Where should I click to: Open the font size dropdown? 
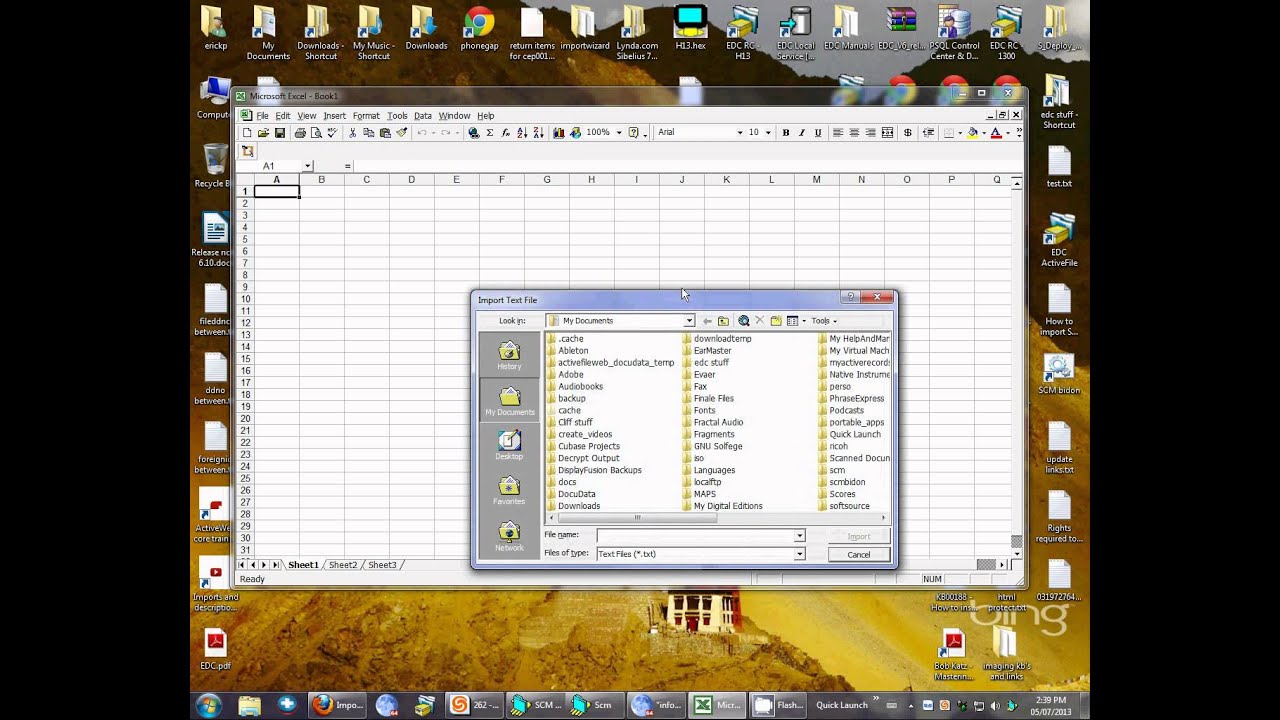(x=768, y=132)
